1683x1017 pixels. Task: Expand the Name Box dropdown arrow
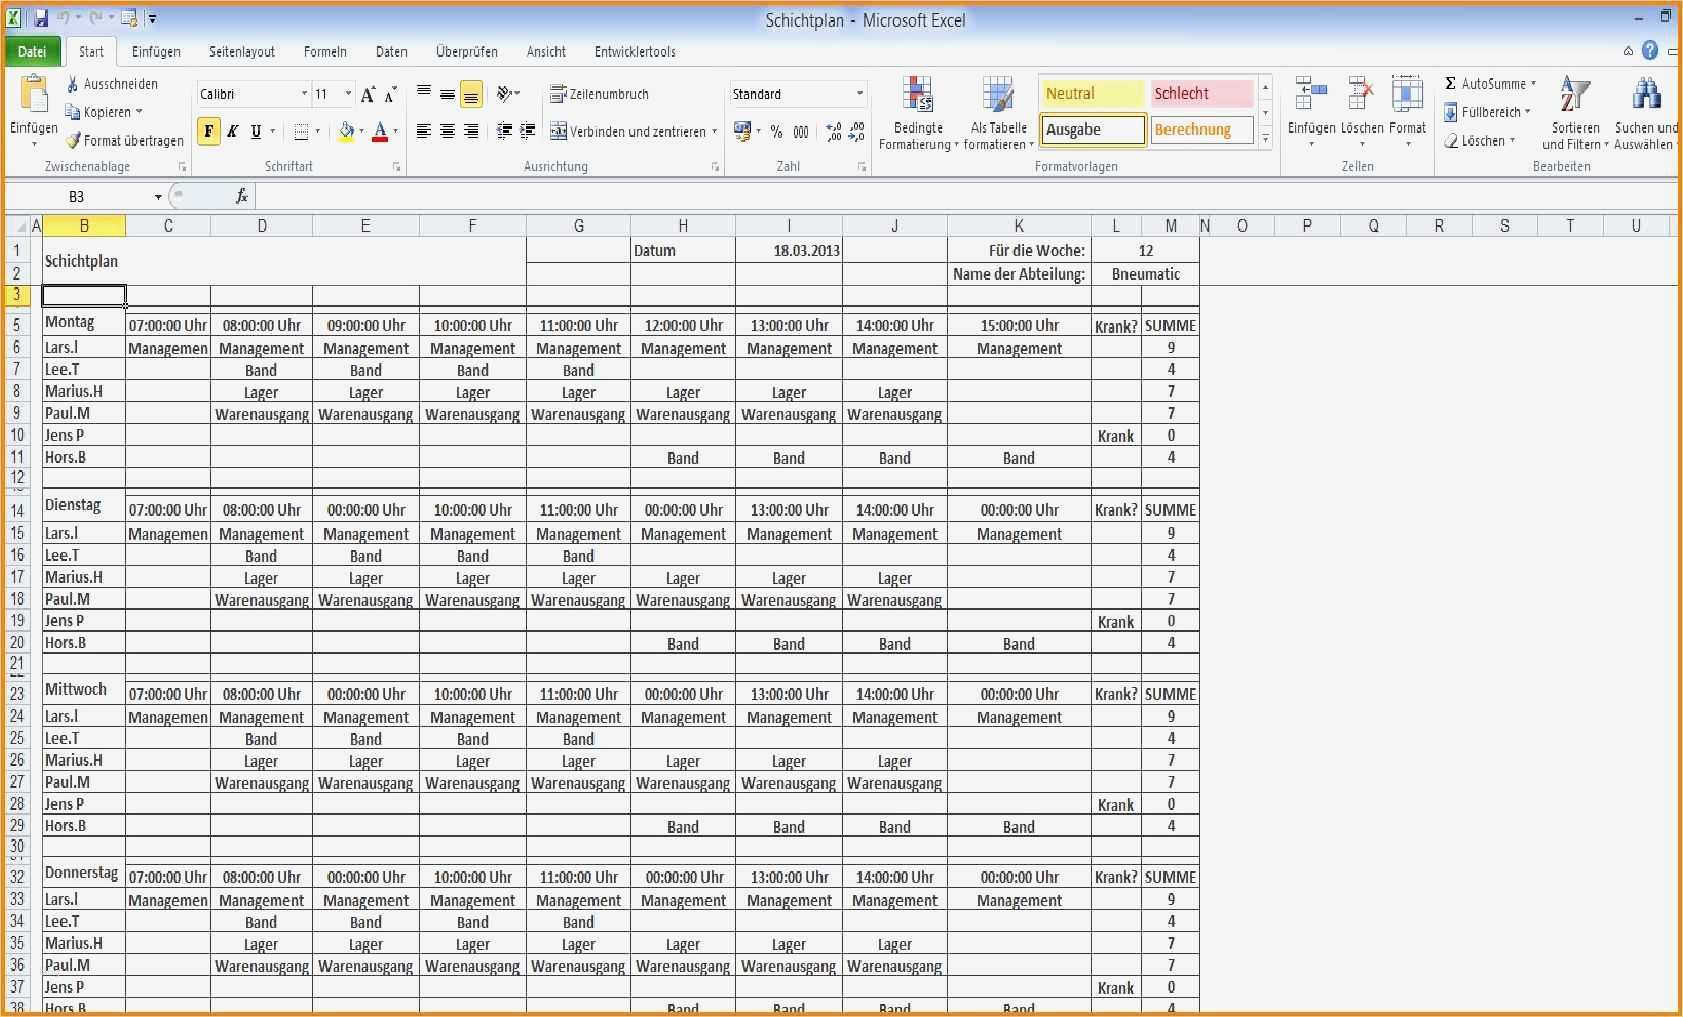click(158, 197)
